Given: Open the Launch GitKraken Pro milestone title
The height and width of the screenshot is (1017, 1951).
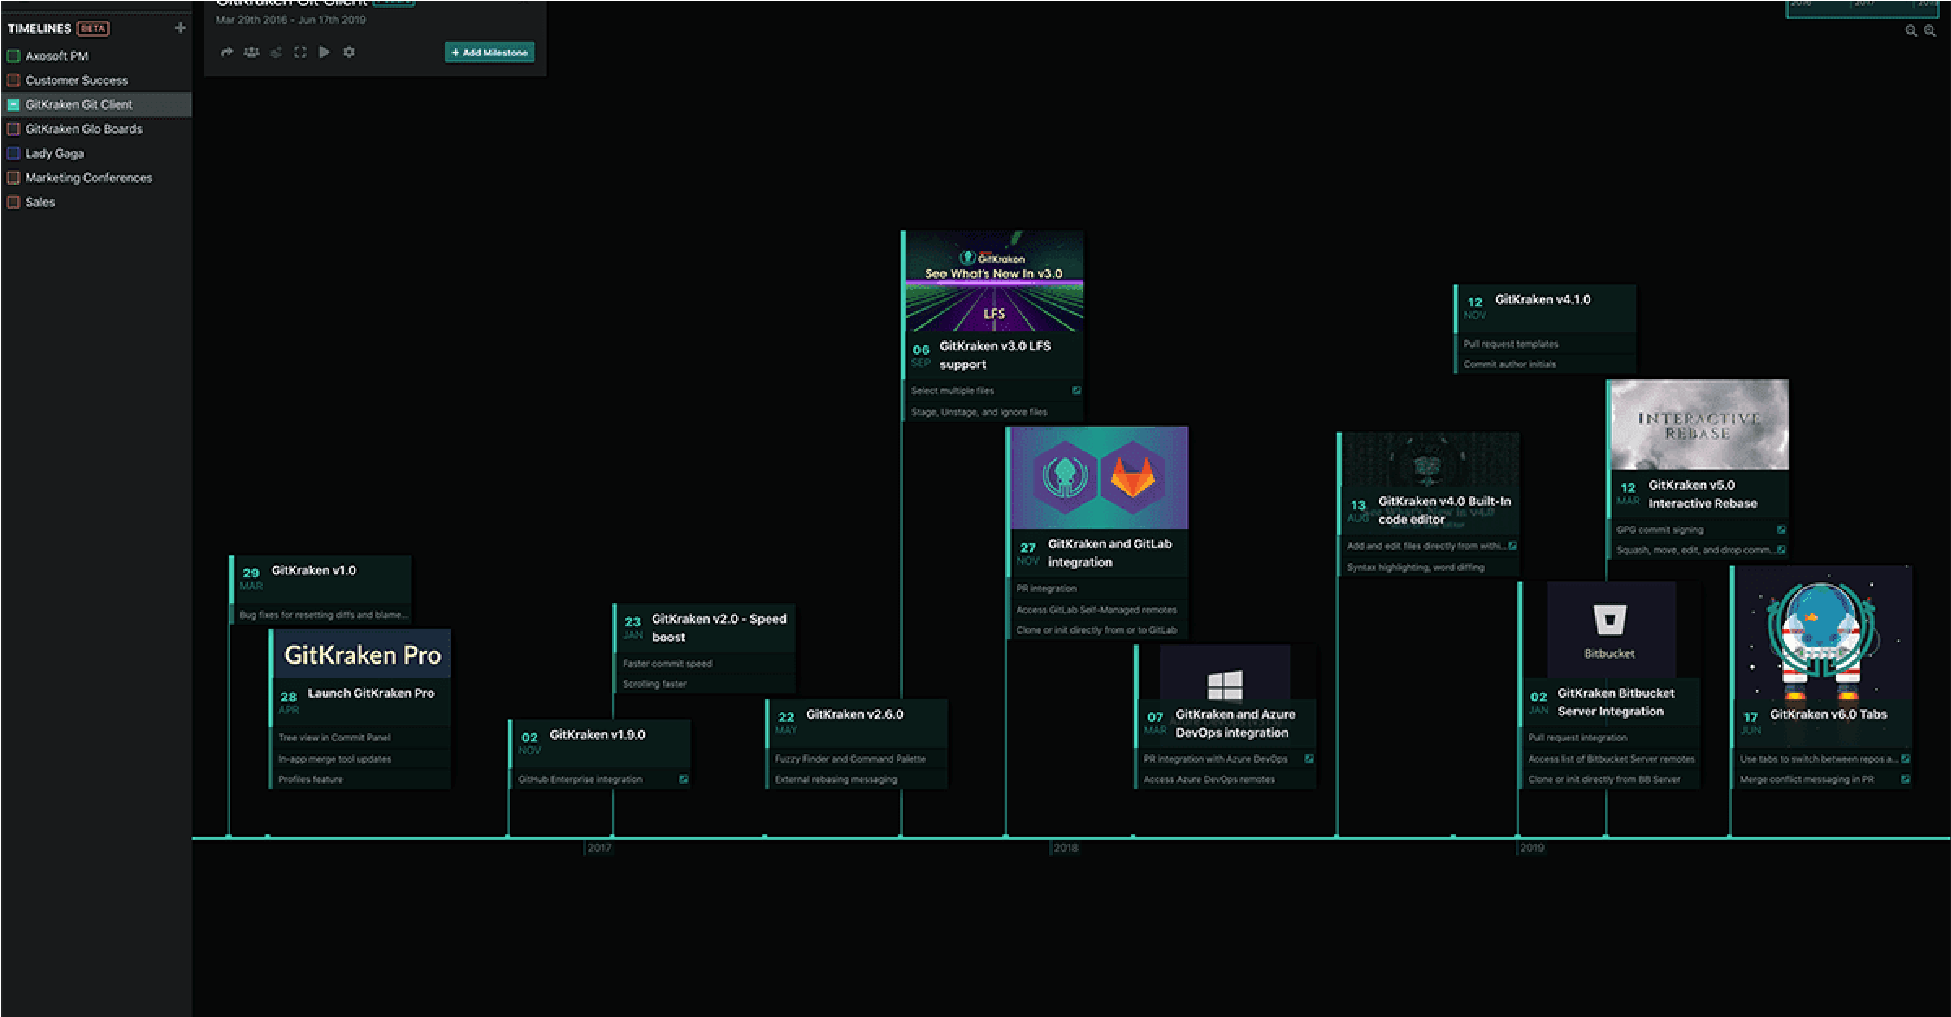Looking at the screenshot, I should coord(371,693).
